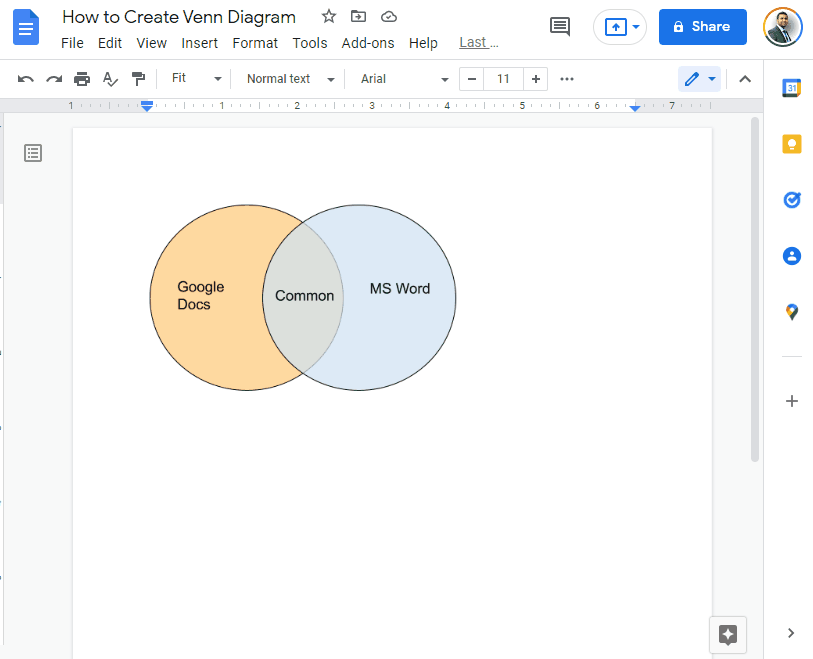Screen dimensions: 813x659
Task: Open Last edit version history link
Action: click(x=477, y=43)
